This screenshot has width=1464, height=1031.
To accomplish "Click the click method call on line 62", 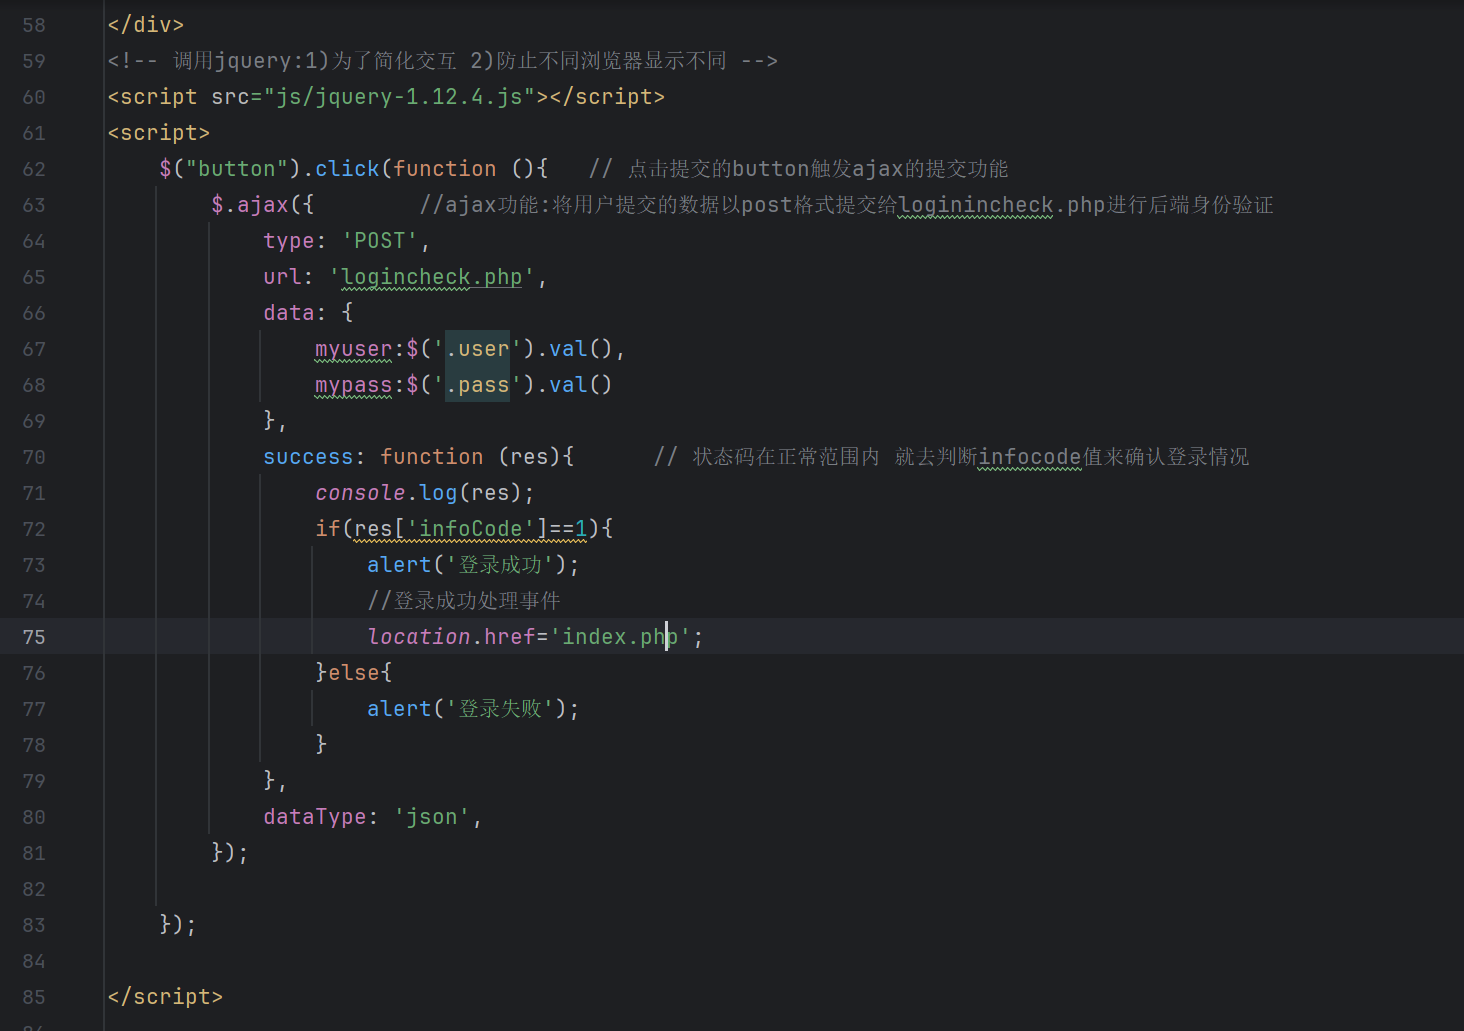I will [x=347, y=169].
